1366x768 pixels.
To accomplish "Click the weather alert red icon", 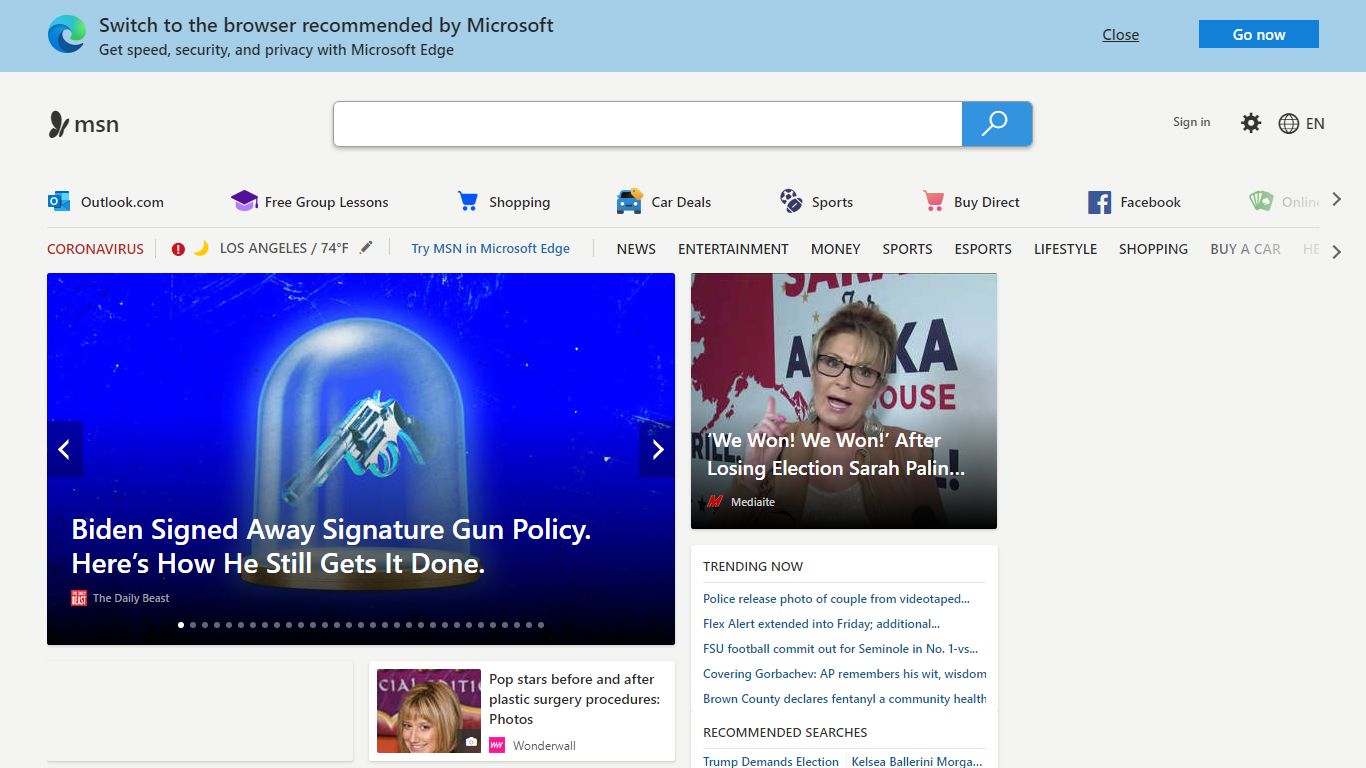I will point(178,249).
